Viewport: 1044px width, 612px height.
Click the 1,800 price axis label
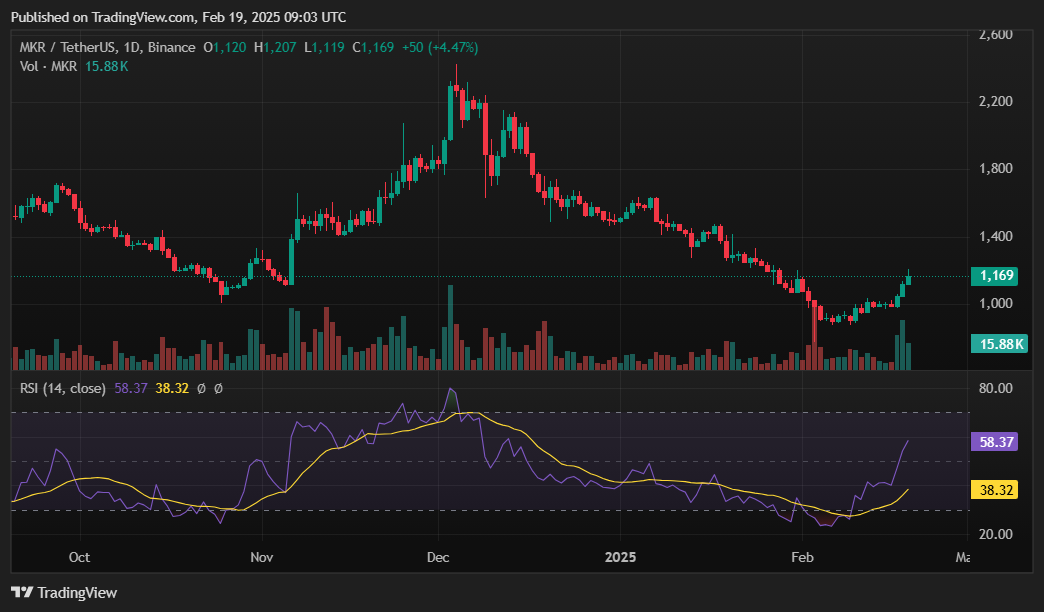point(995,168)
